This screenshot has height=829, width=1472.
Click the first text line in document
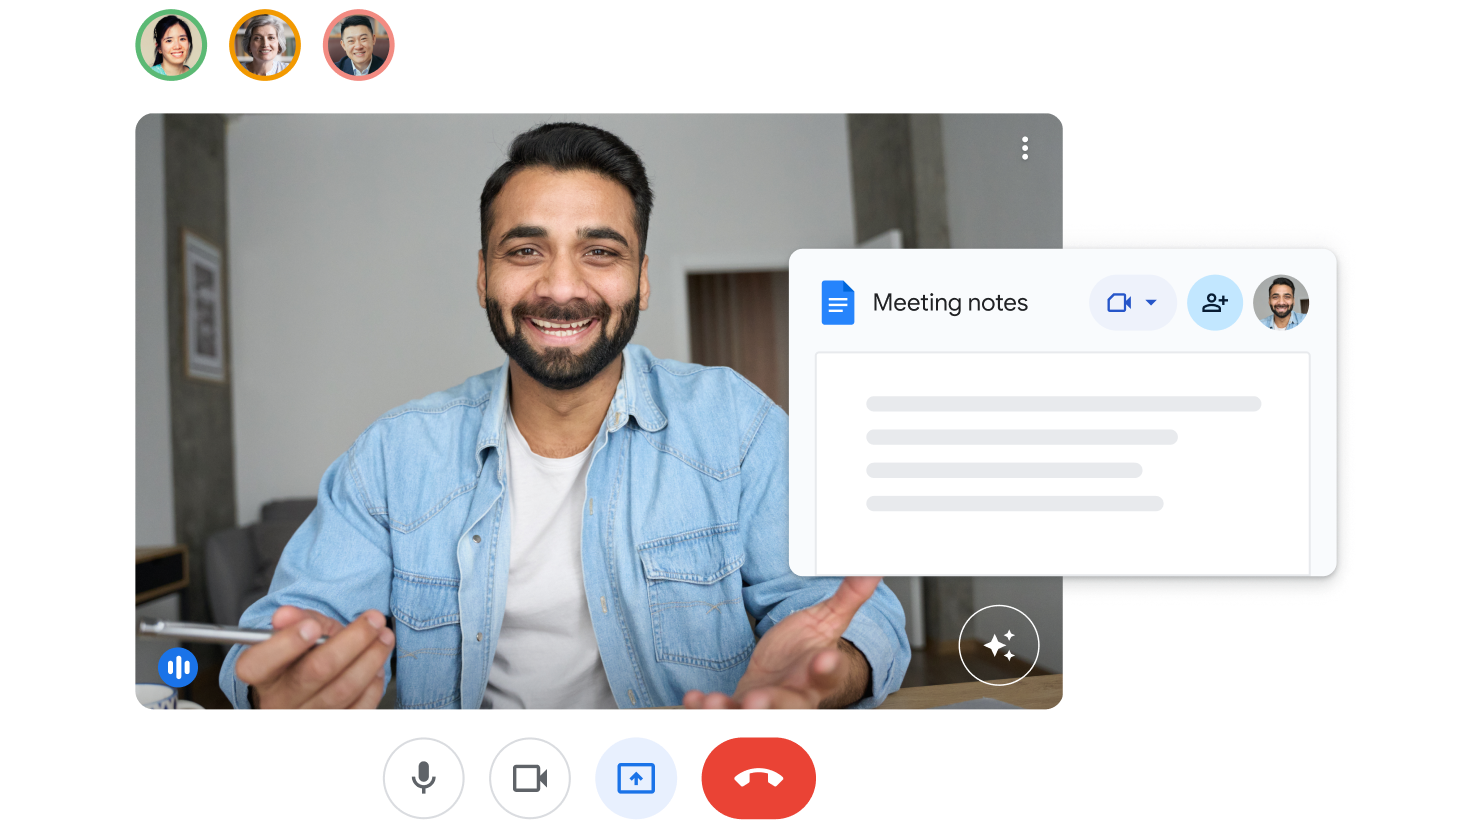point(1063,404)
